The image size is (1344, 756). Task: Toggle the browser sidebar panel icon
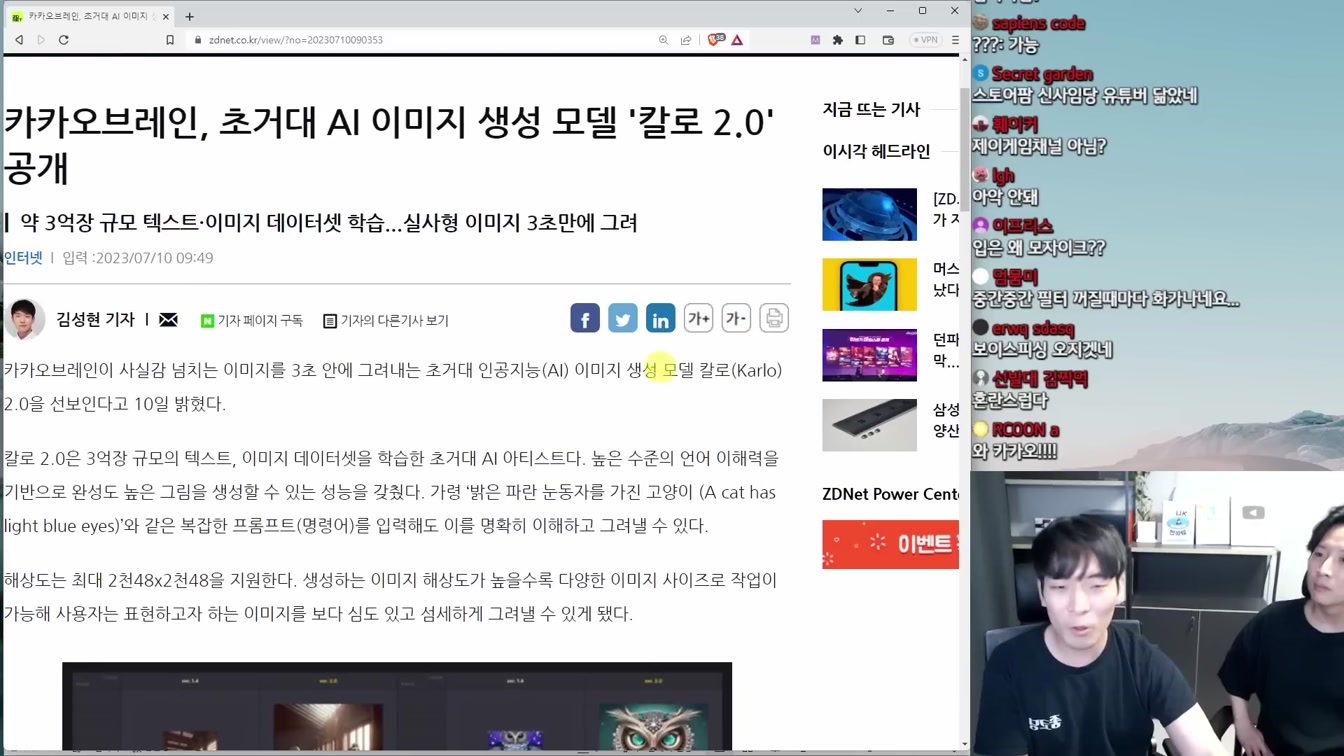click(860, 40)
